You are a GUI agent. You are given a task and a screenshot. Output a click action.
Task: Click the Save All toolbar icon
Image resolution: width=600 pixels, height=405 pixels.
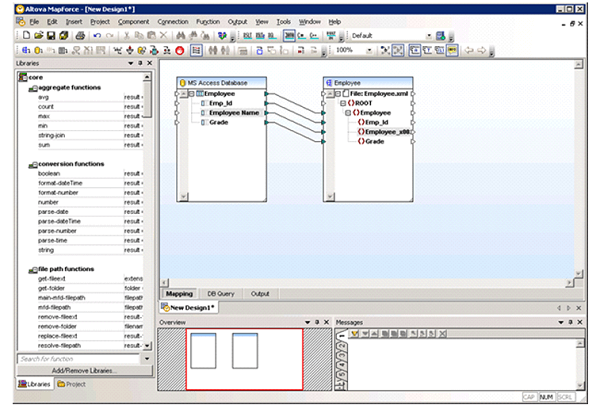[64, 36]
